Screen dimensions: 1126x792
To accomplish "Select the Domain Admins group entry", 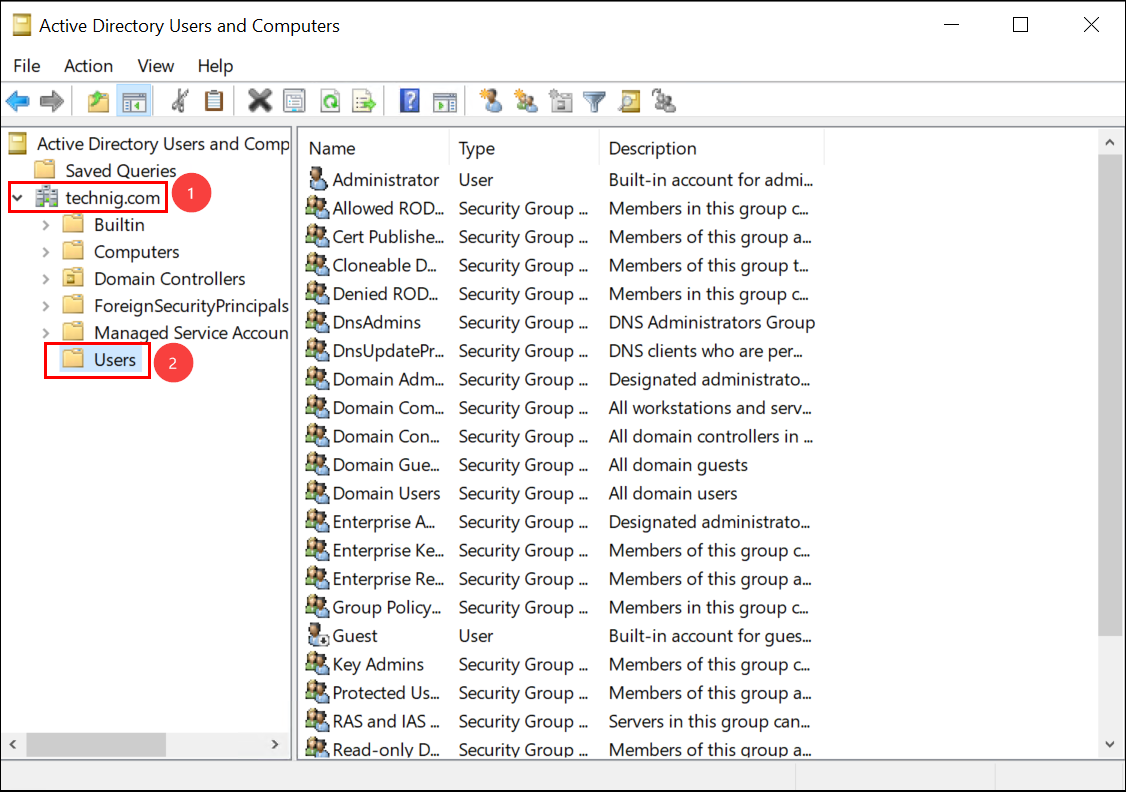I will point(388,379).
